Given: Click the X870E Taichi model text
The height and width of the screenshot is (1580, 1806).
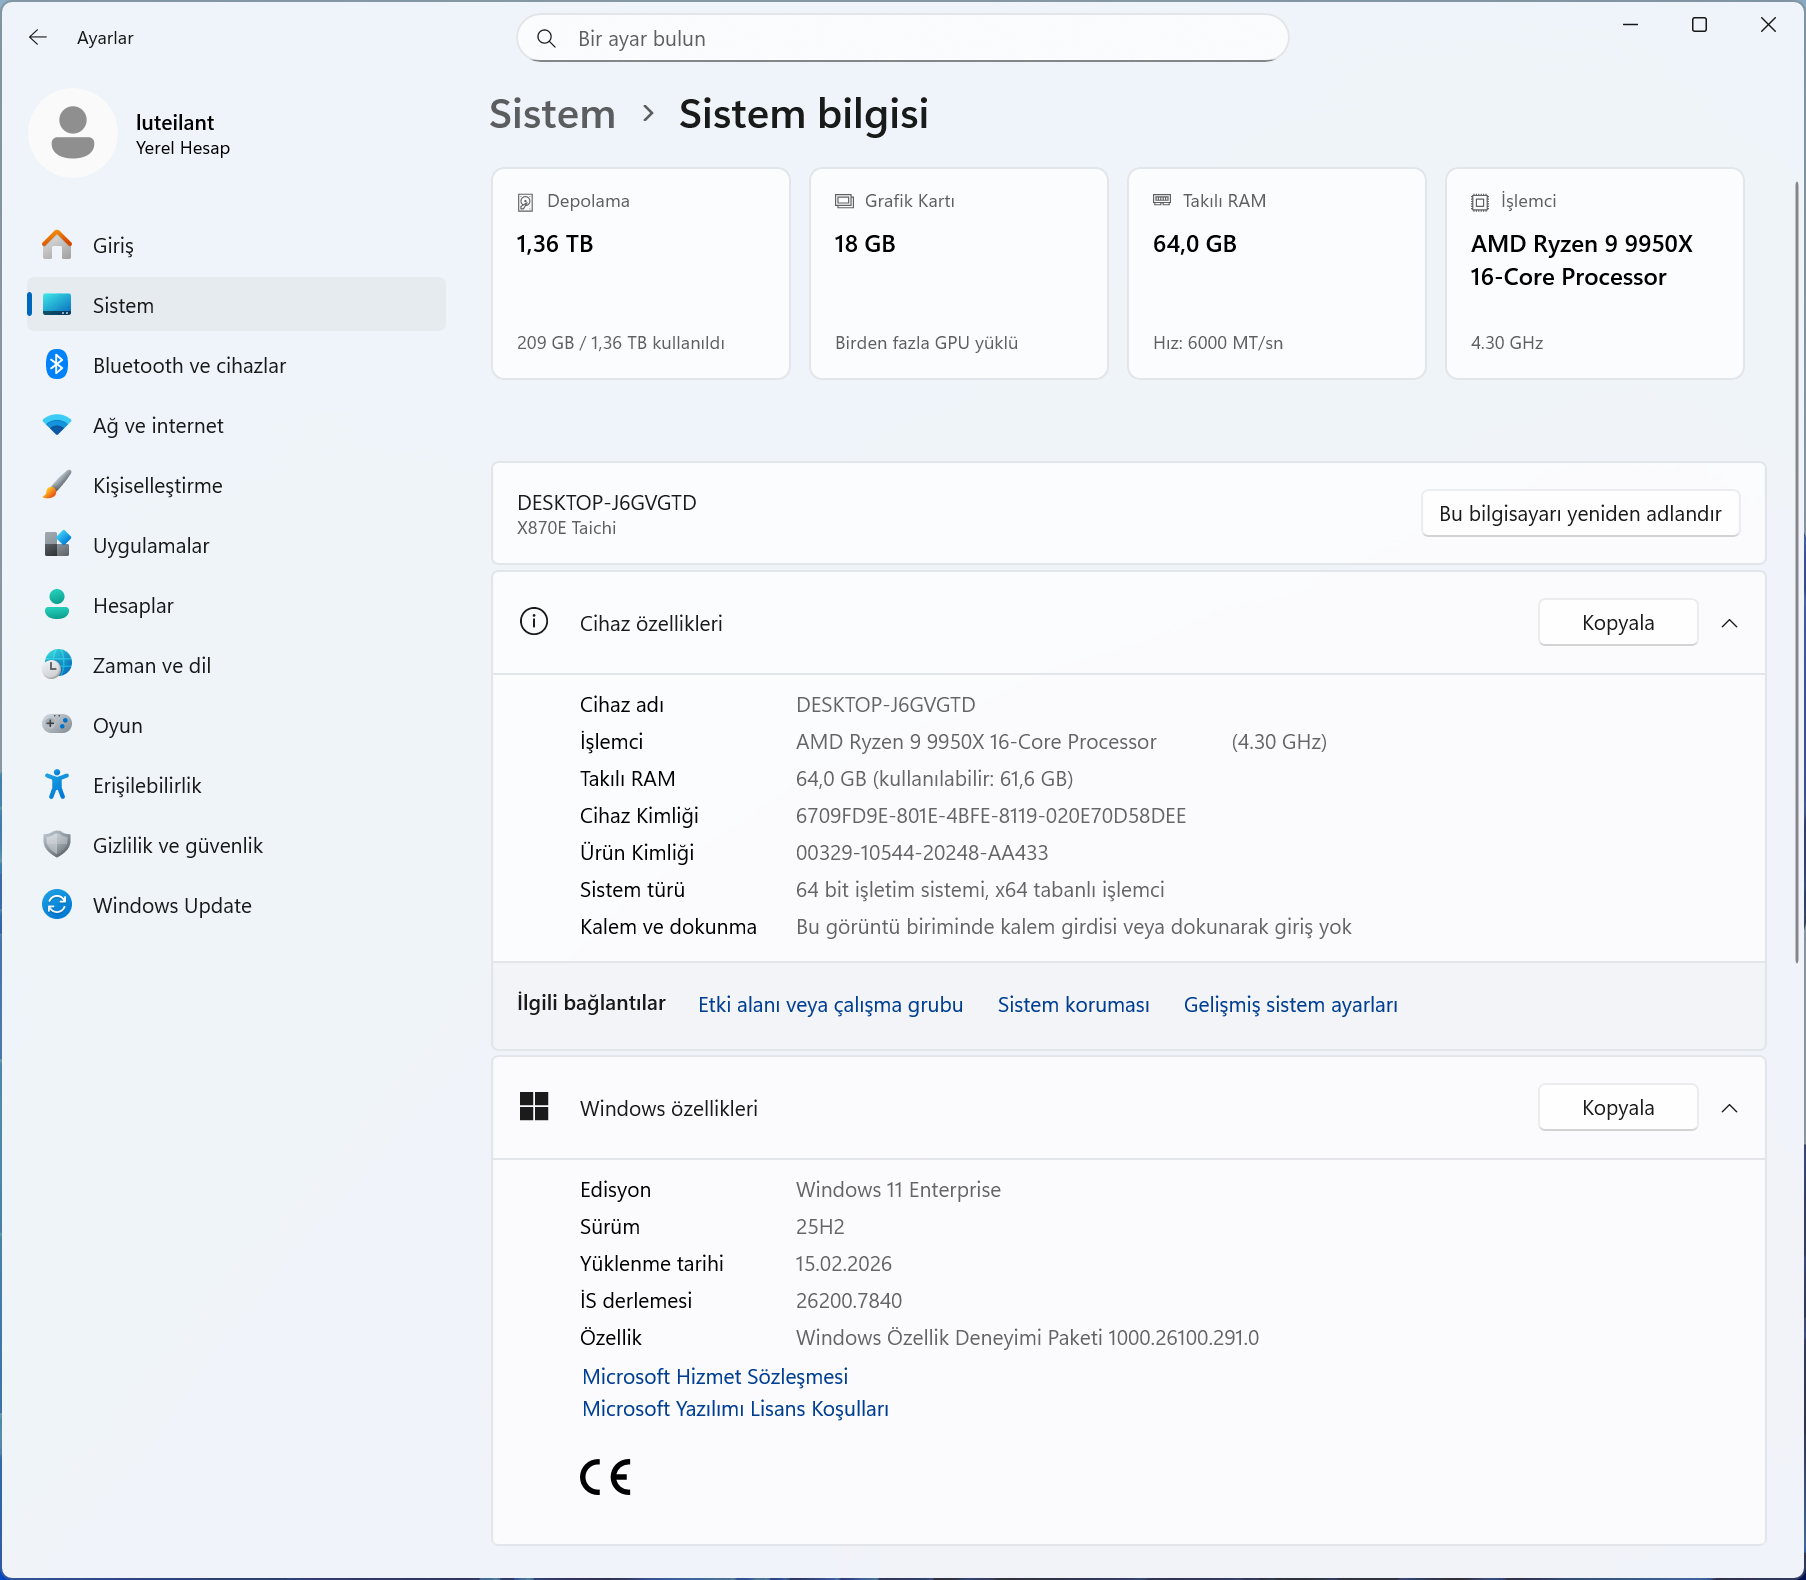Looking at the screenshot, I should [x=566, y=528].
